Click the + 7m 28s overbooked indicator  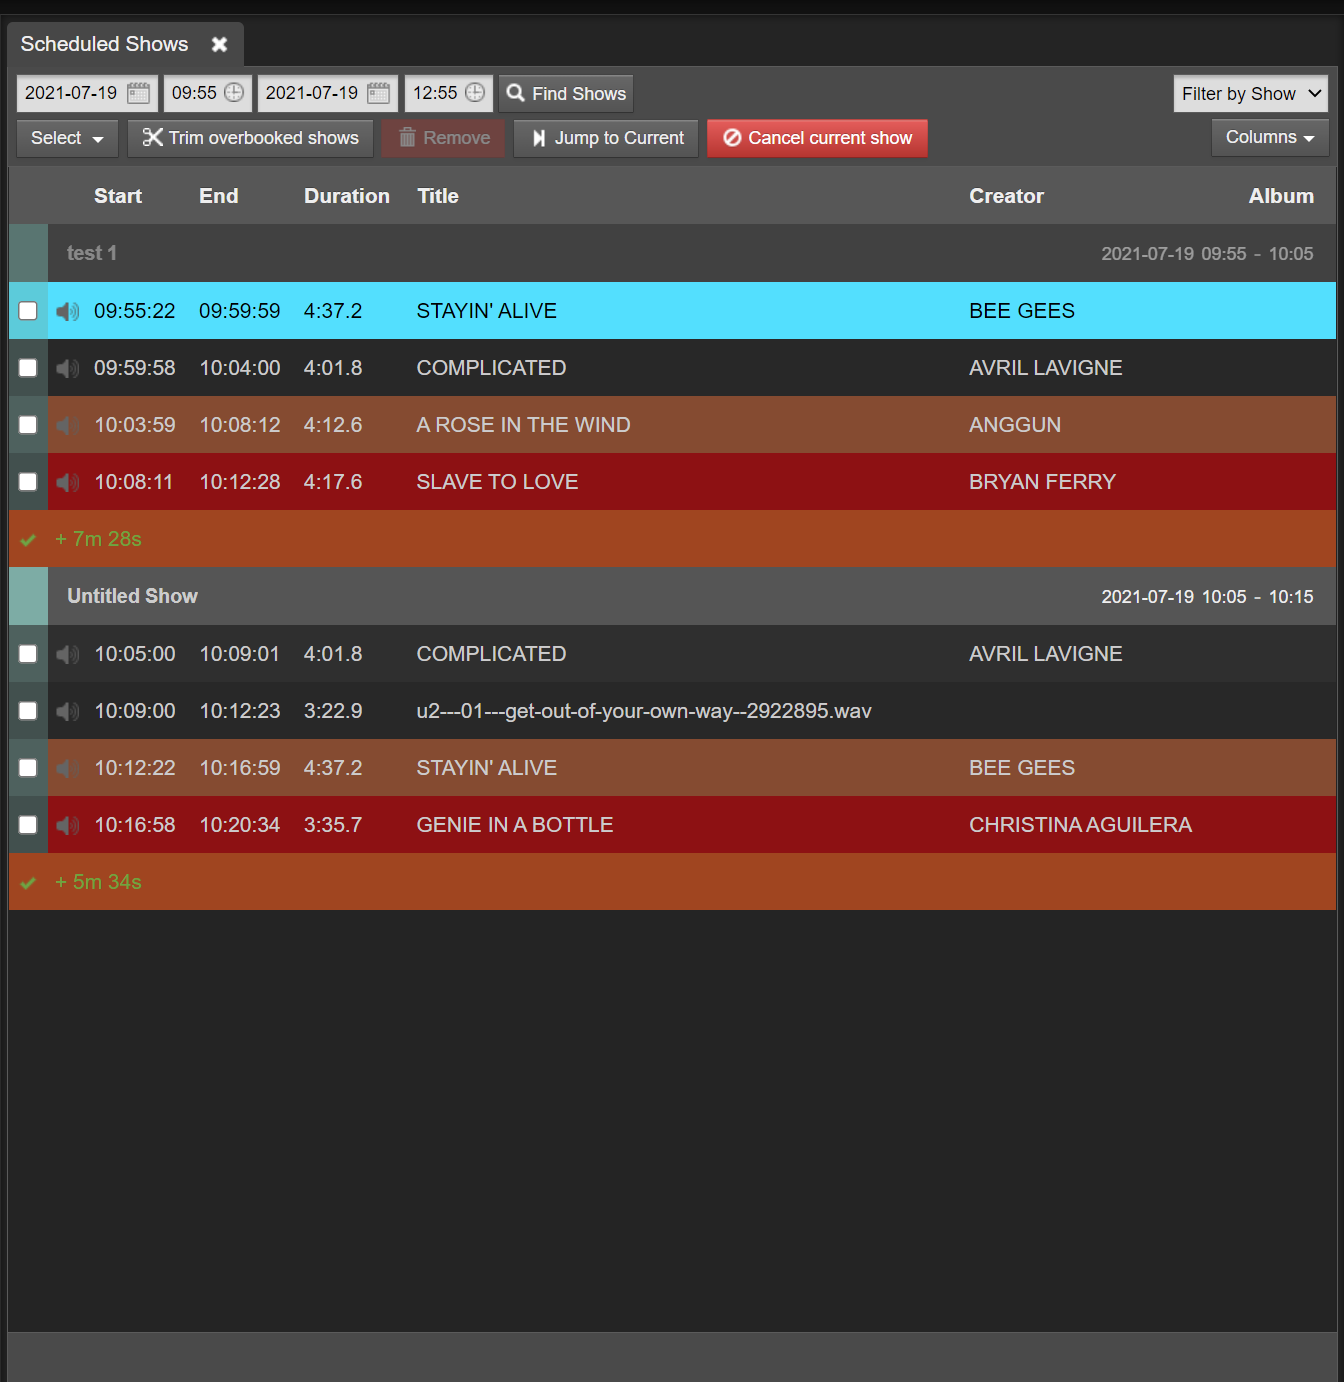pyautogui.click(x=98, y=539)
